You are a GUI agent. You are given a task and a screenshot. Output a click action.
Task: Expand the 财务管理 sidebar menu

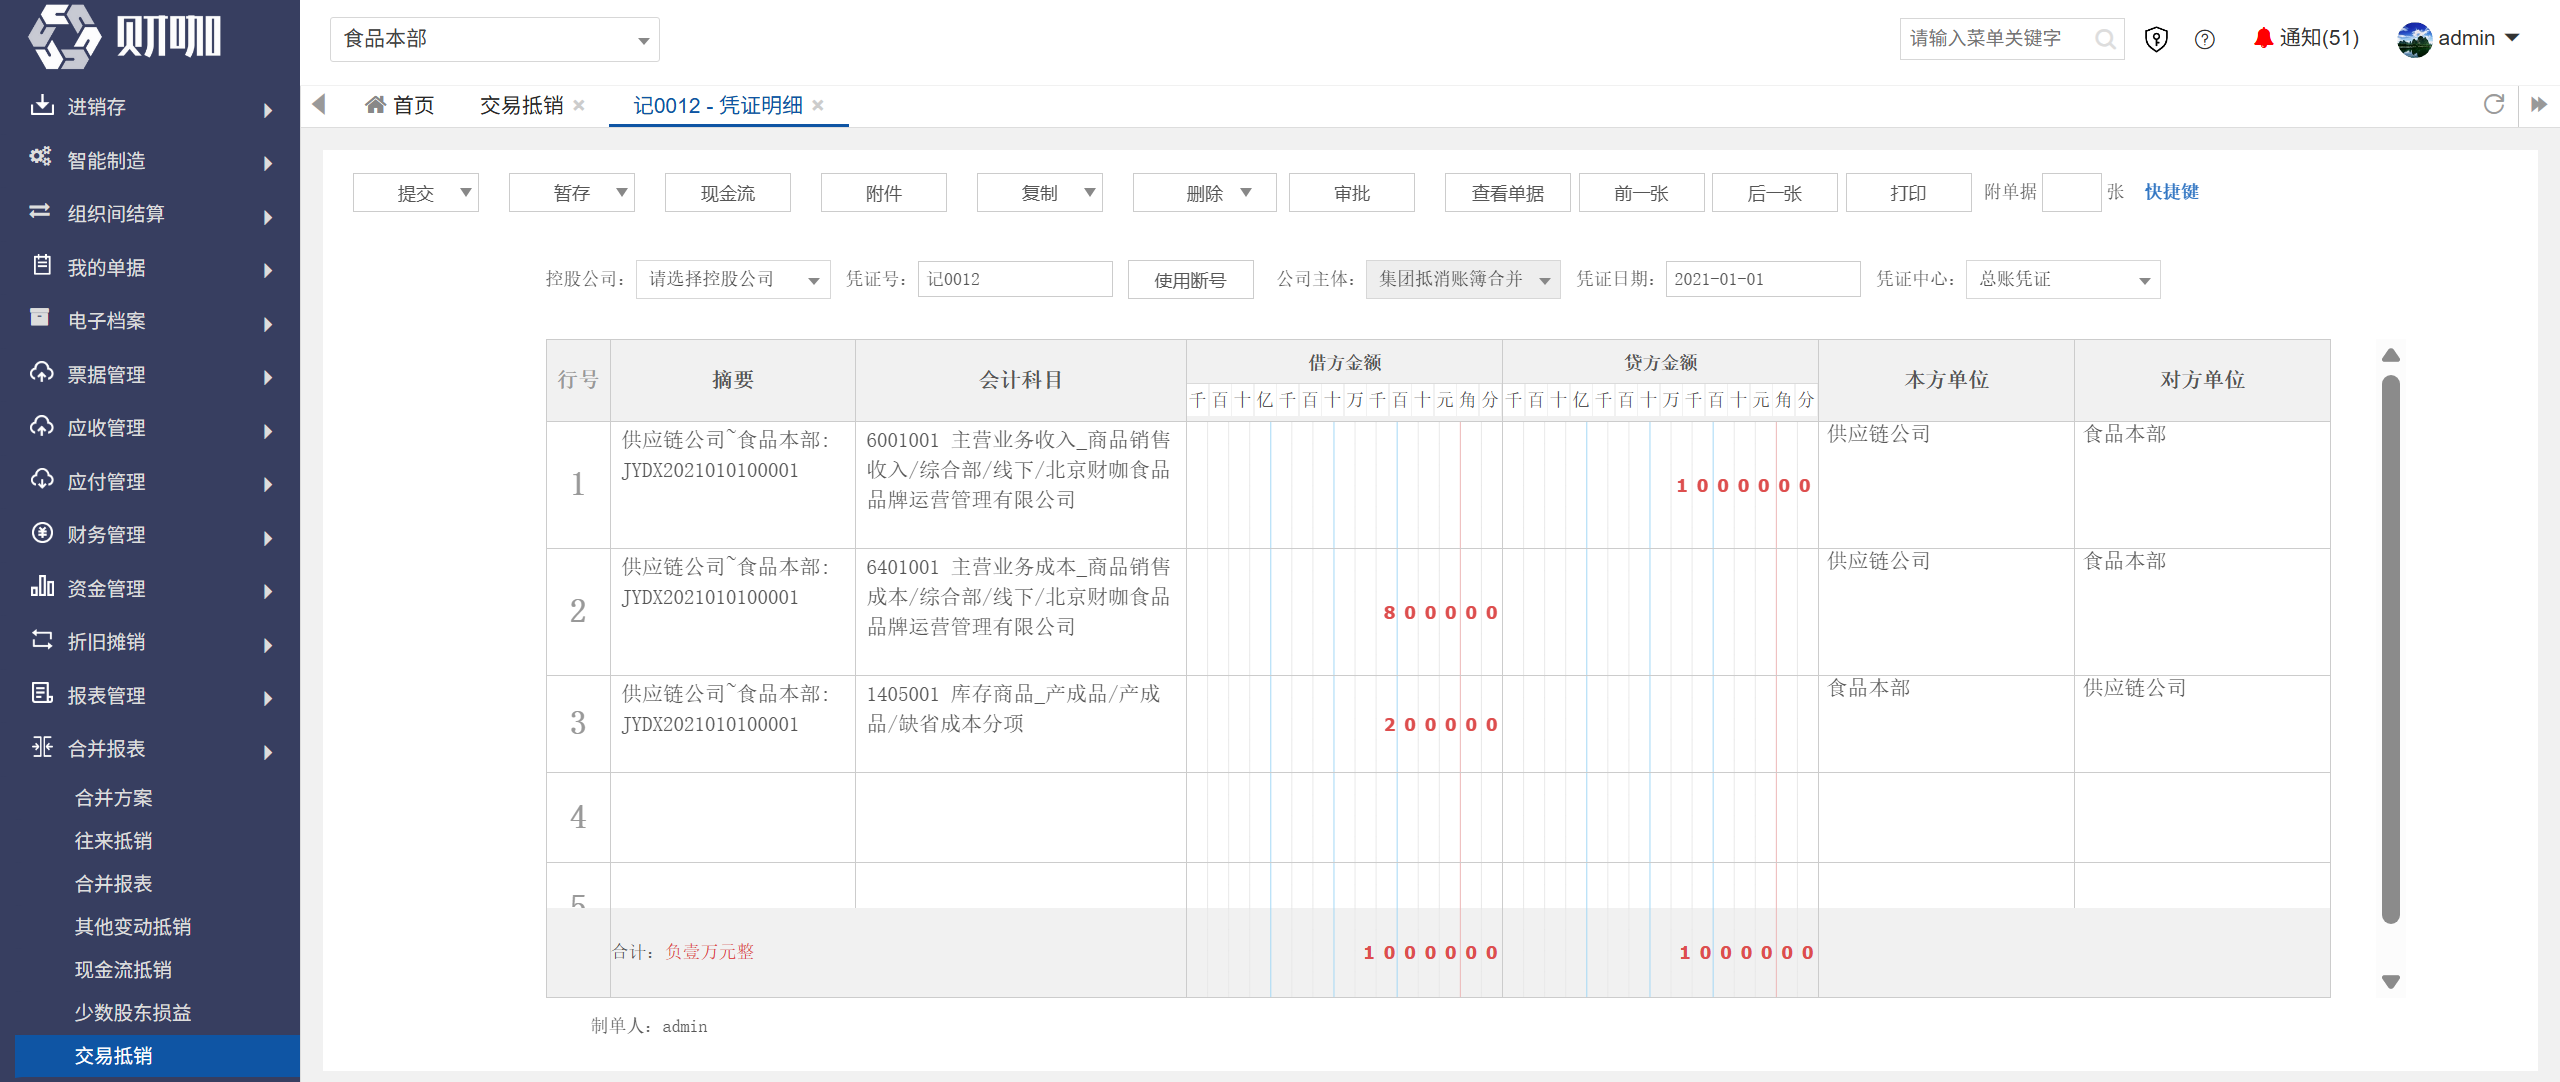click(x=150, y=535)
